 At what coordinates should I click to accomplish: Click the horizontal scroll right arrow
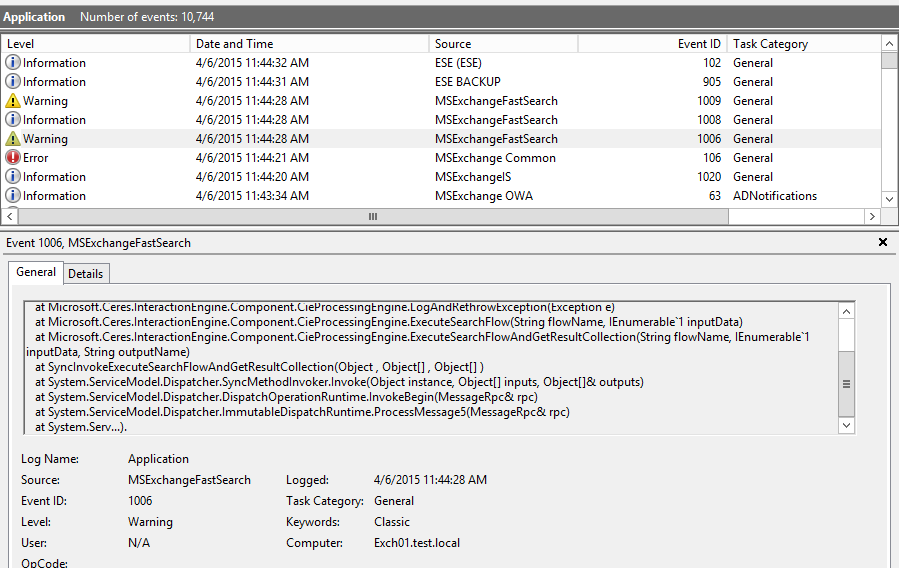pyautogui.click(x=872, y=216)
